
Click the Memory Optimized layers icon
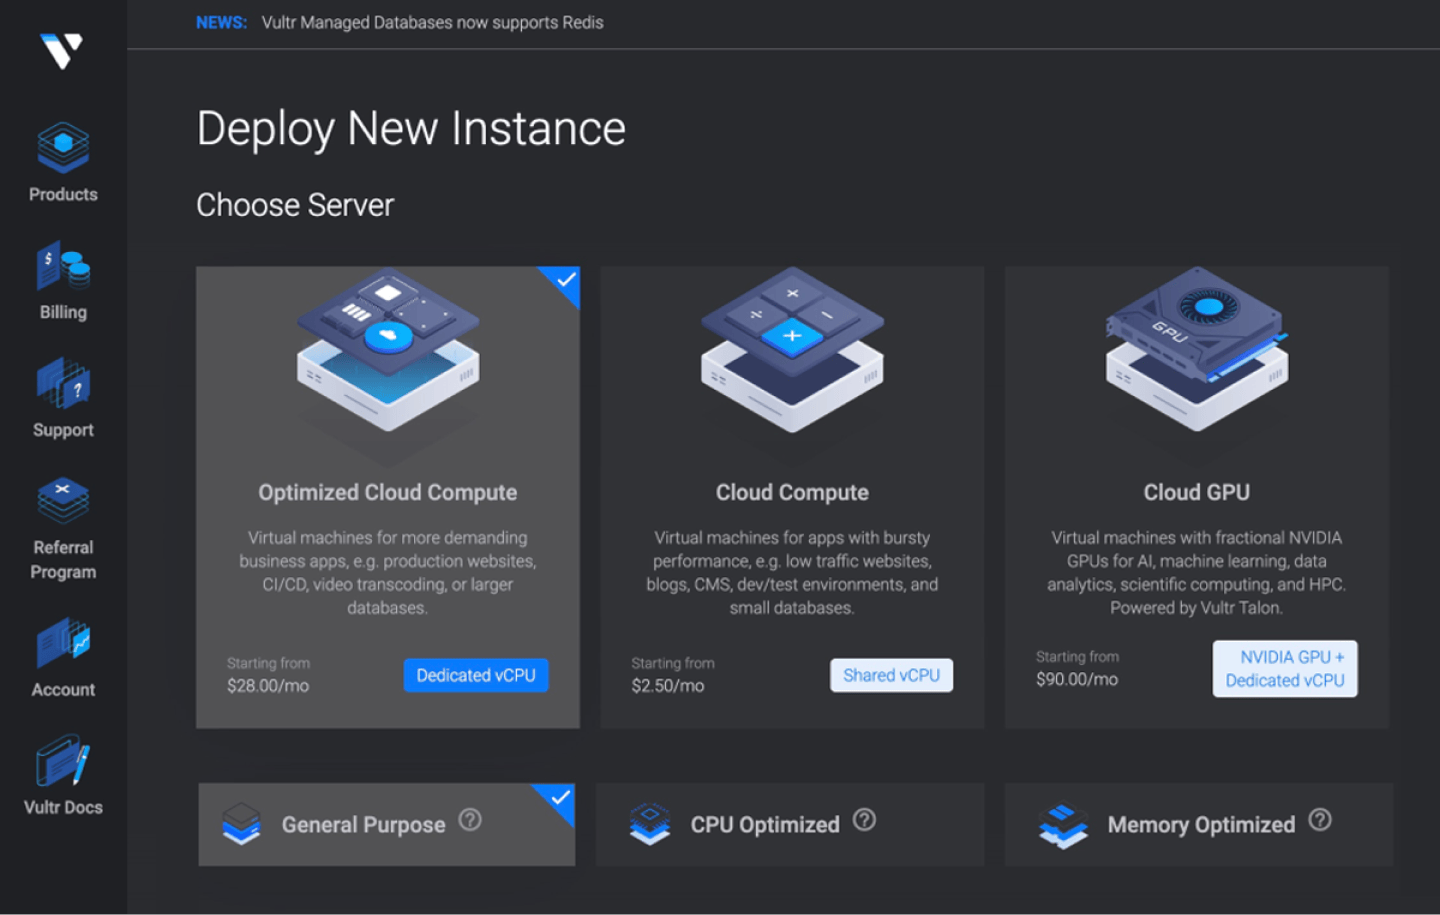1063,826
